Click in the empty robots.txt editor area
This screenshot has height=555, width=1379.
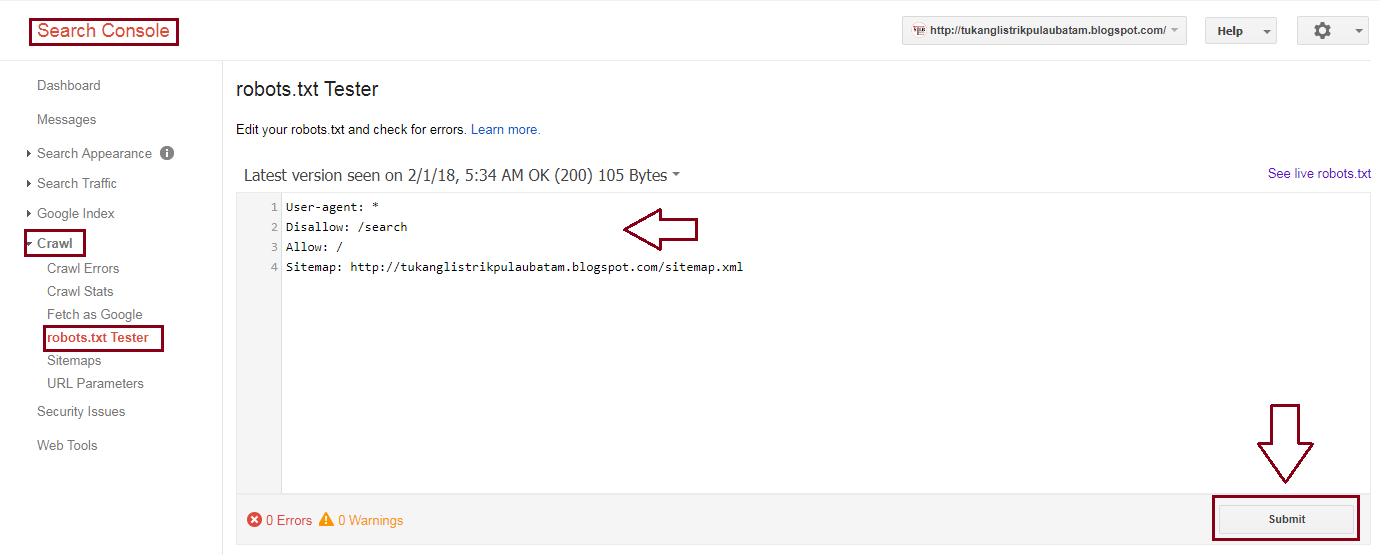[x=826, y=385]
